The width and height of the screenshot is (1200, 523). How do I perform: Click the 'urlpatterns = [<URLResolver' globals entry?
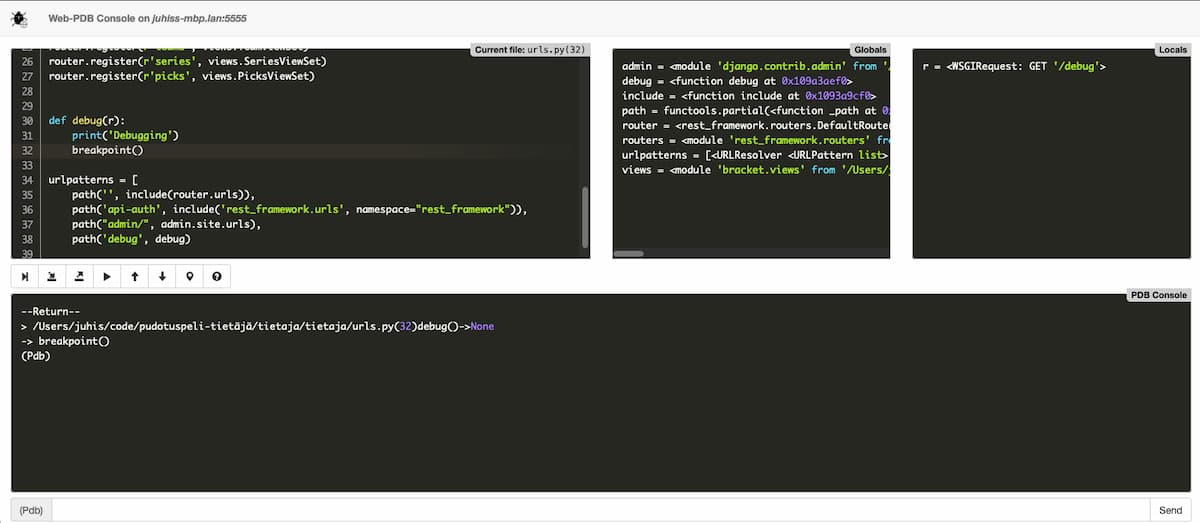[x=755, y=156]
